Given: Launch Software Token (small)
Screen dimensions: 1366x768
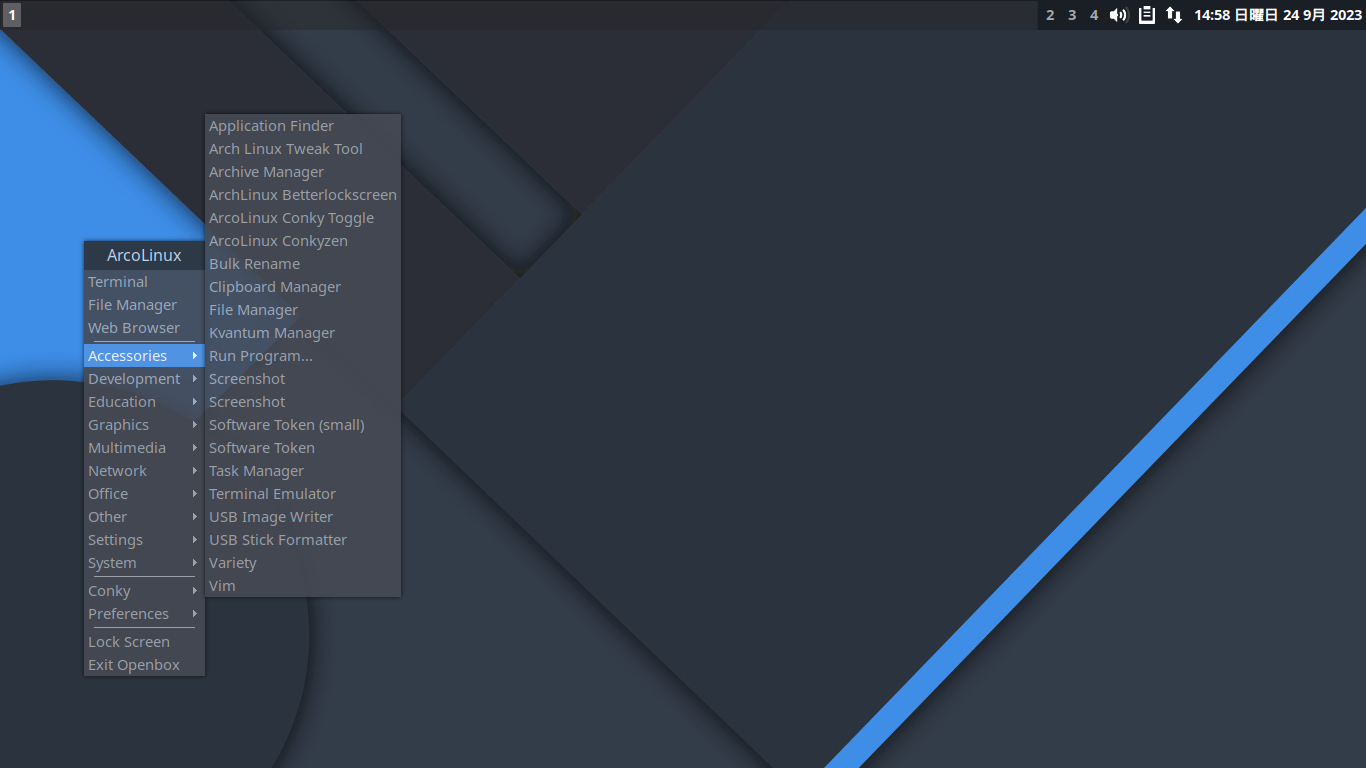Looking at the screenshot, I should pos(303,425).
